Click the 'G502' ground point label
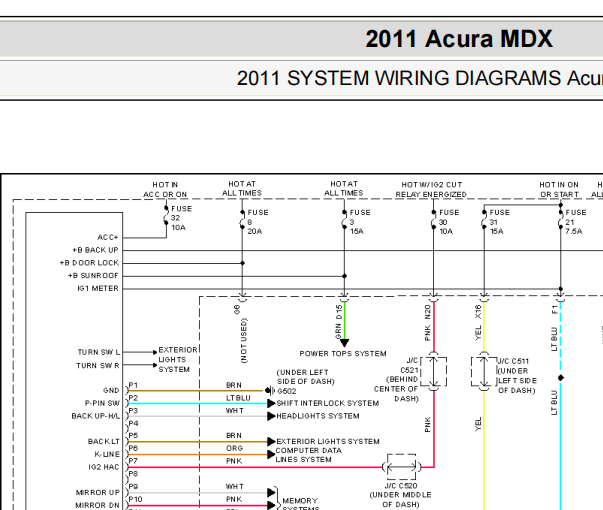Image resolution: width=603 pixels, height=510 pixels. pos(287,391)
